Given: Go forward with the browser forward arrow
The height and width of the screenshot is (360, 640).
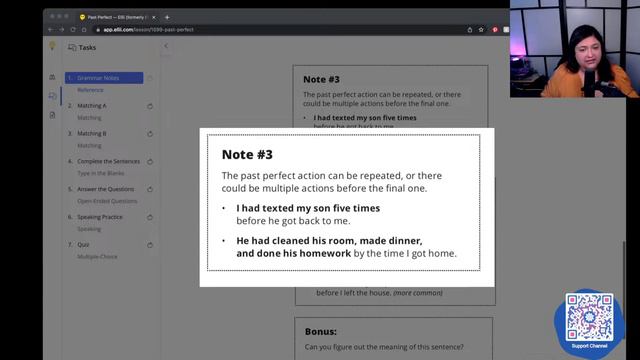Looking at the screenshot, I should pyautogui.click(x=61, y=29).
